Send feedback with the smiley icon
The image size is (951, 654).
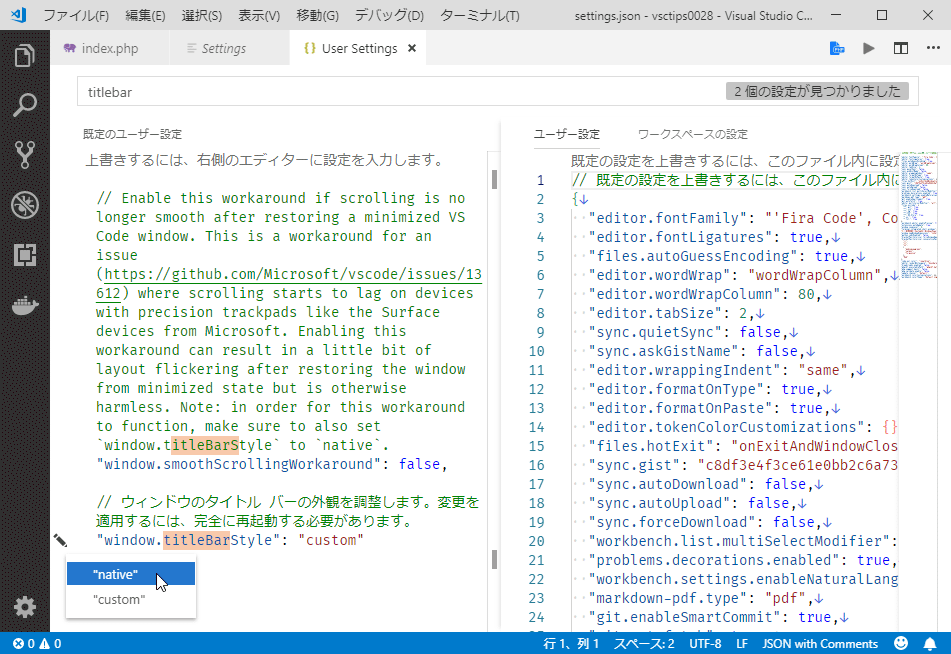[901, 644]
